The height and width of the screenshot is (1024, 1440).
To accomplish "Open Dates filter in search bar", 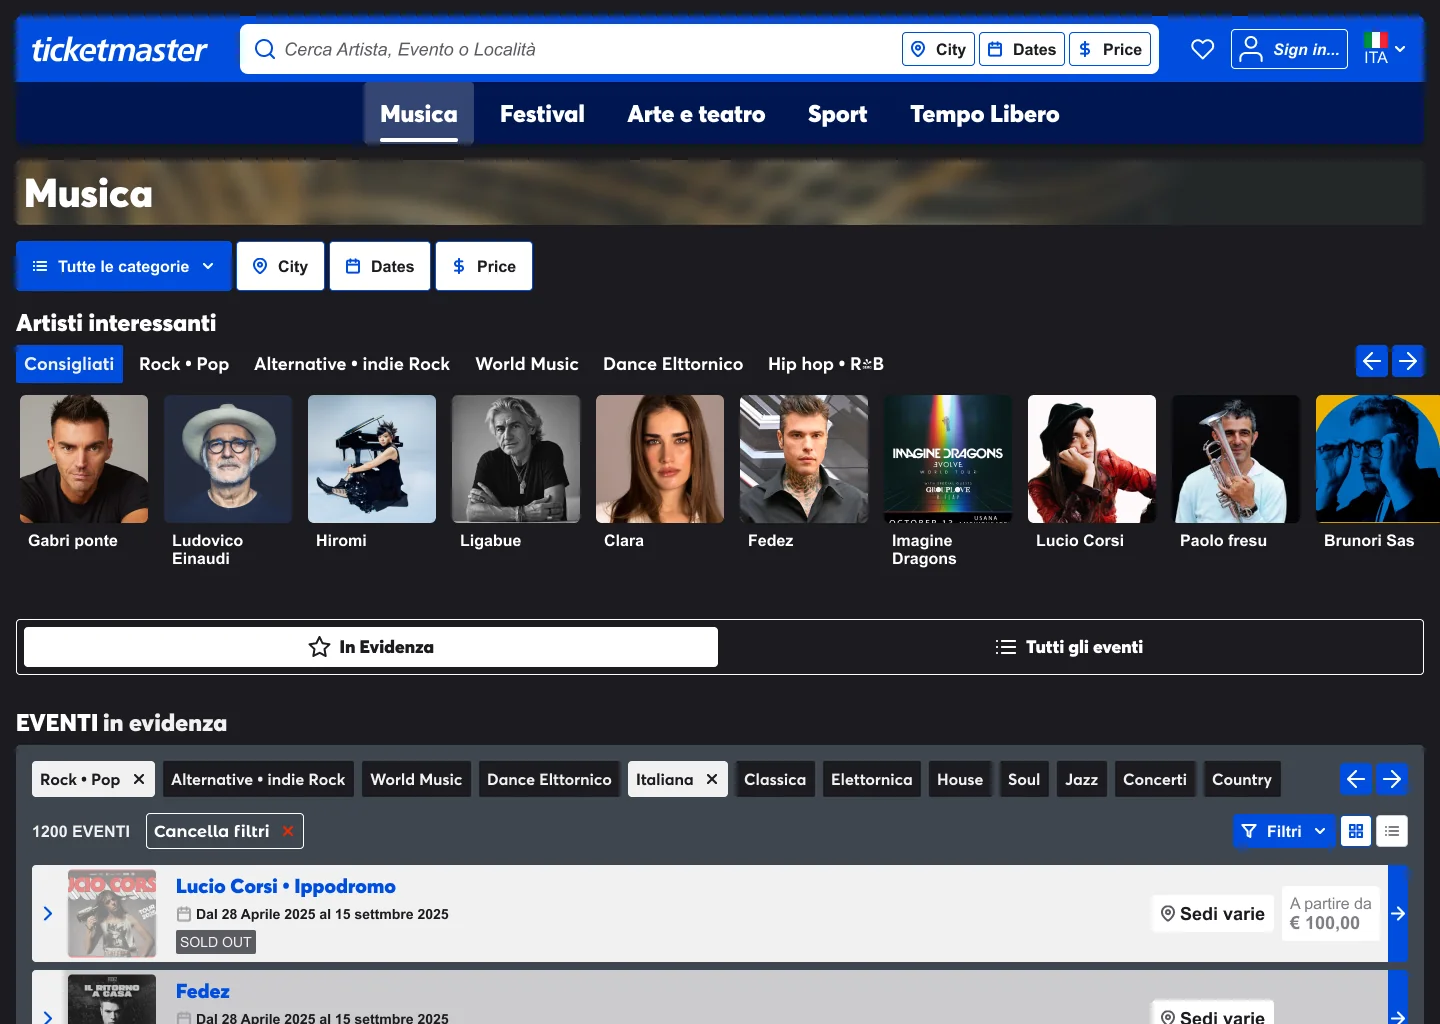I will click(1022, 49).
